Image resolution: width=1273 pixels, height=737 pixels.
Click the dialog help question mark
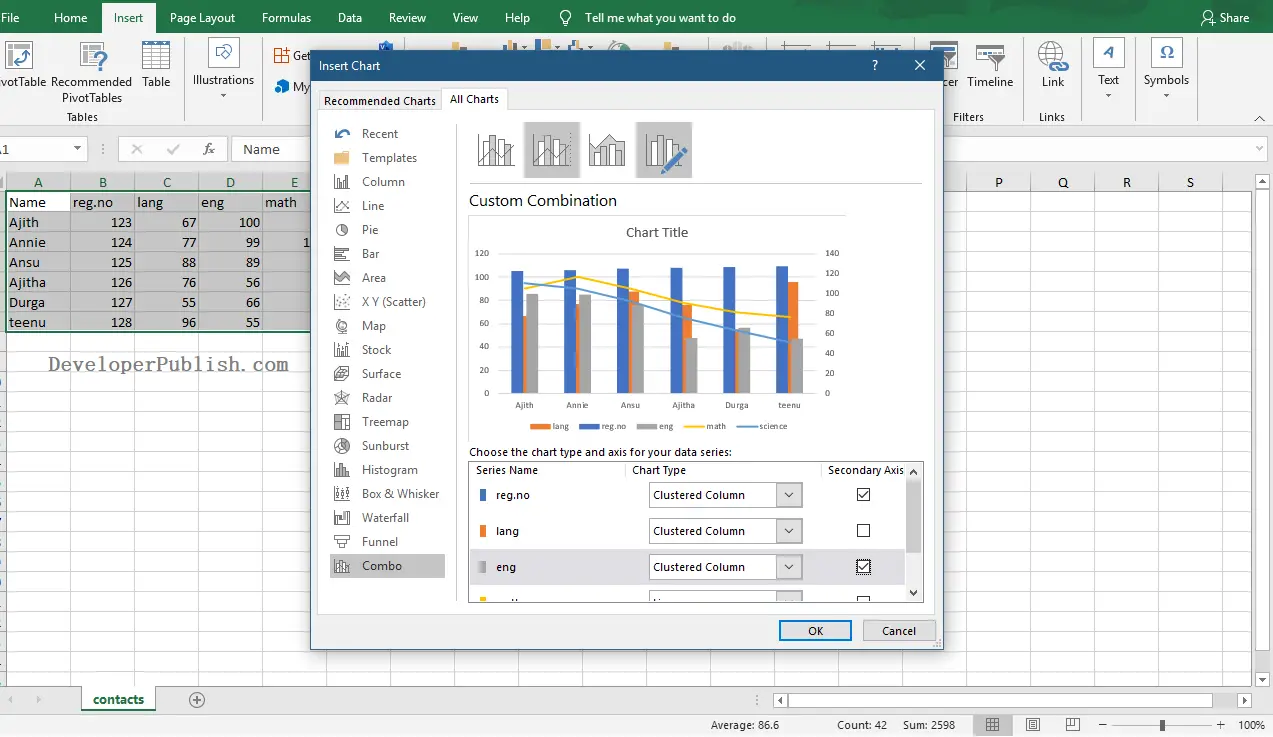click(x=875, y=65)
